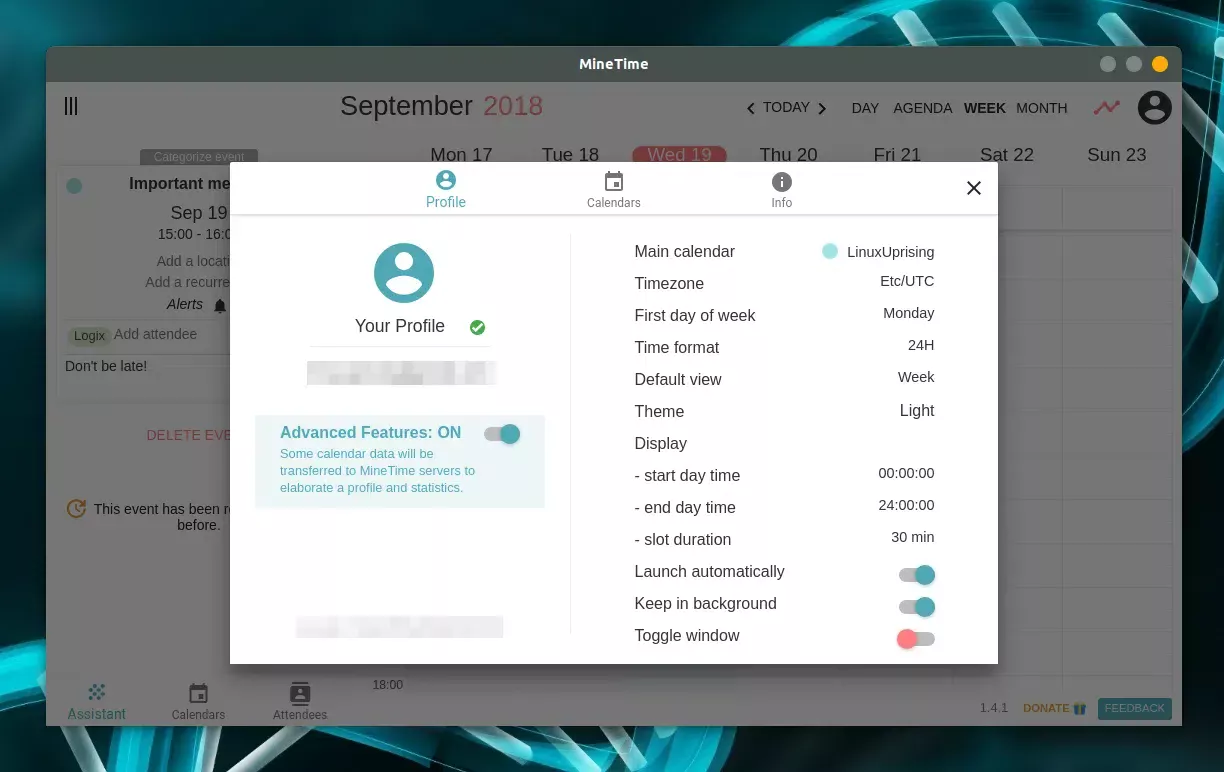1224x772 pixels.
Task: Click the orange window control button
Action: [1160, 64]
